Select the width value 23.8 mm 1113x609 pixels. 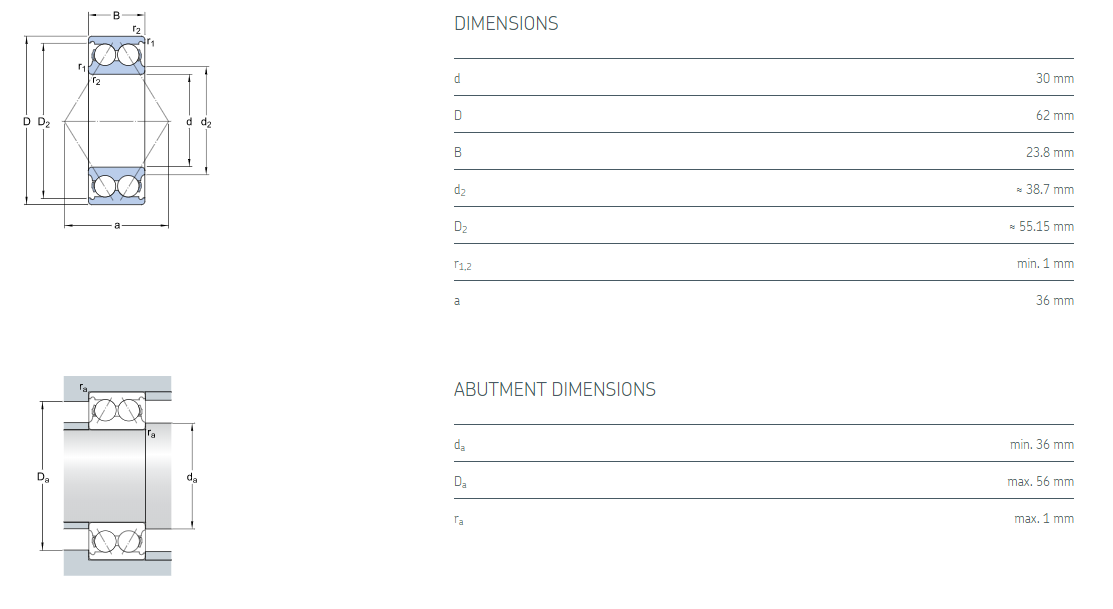click(x=1048, y=152)
